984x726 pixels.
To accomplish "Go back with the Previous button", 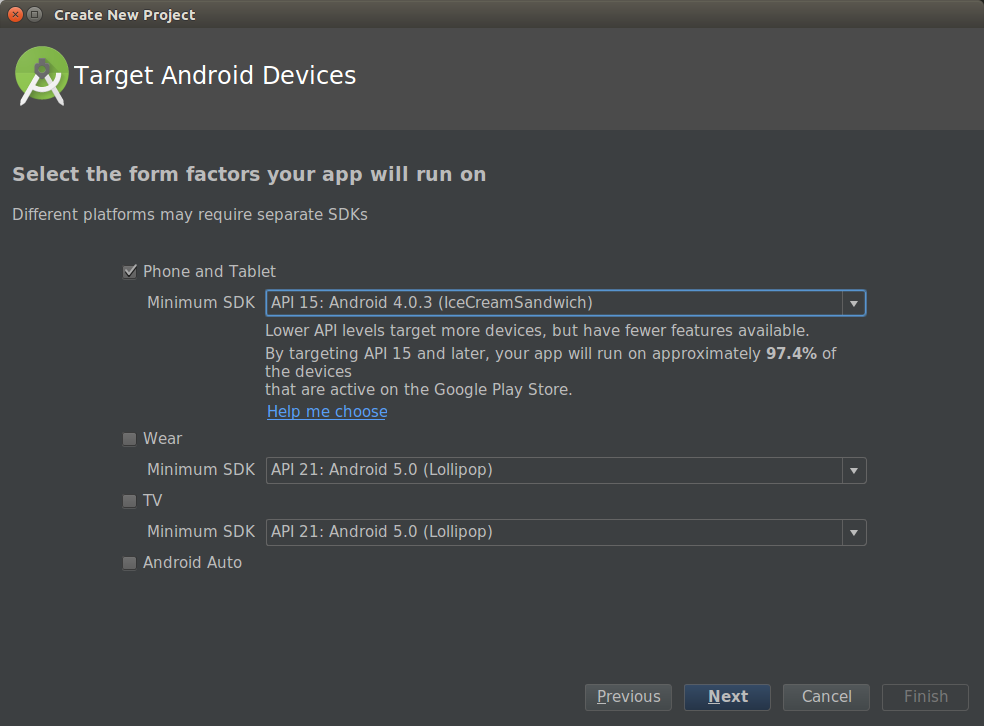I will [629, 697].
